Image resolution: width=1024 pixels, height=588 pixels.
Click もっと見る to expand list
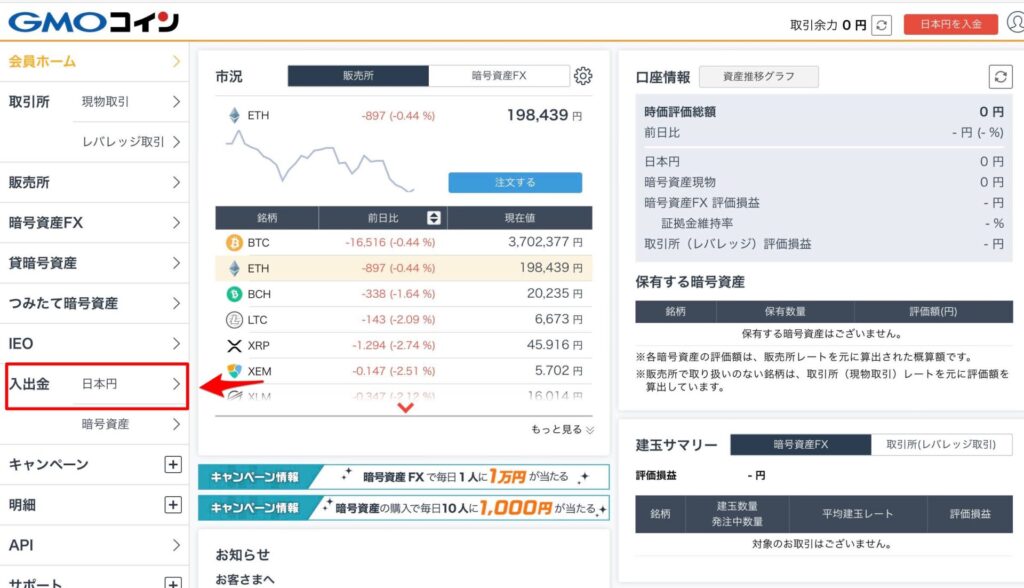[562, 429]
